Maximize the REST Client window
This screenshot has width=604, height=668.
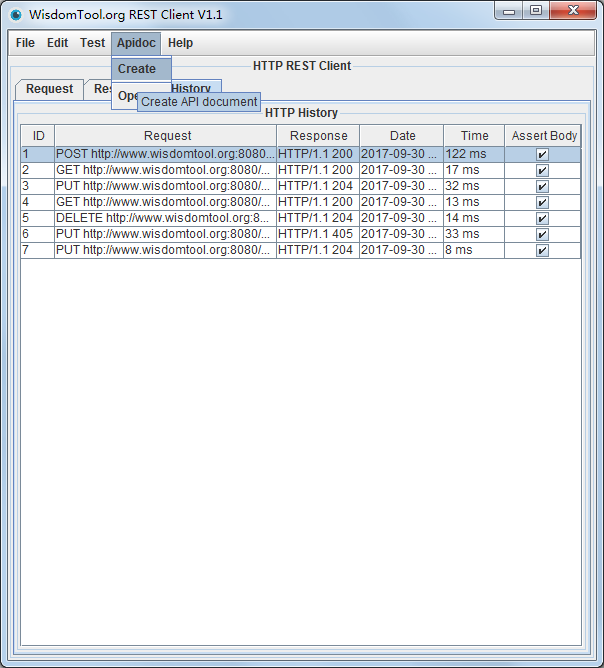pos(536,11)
